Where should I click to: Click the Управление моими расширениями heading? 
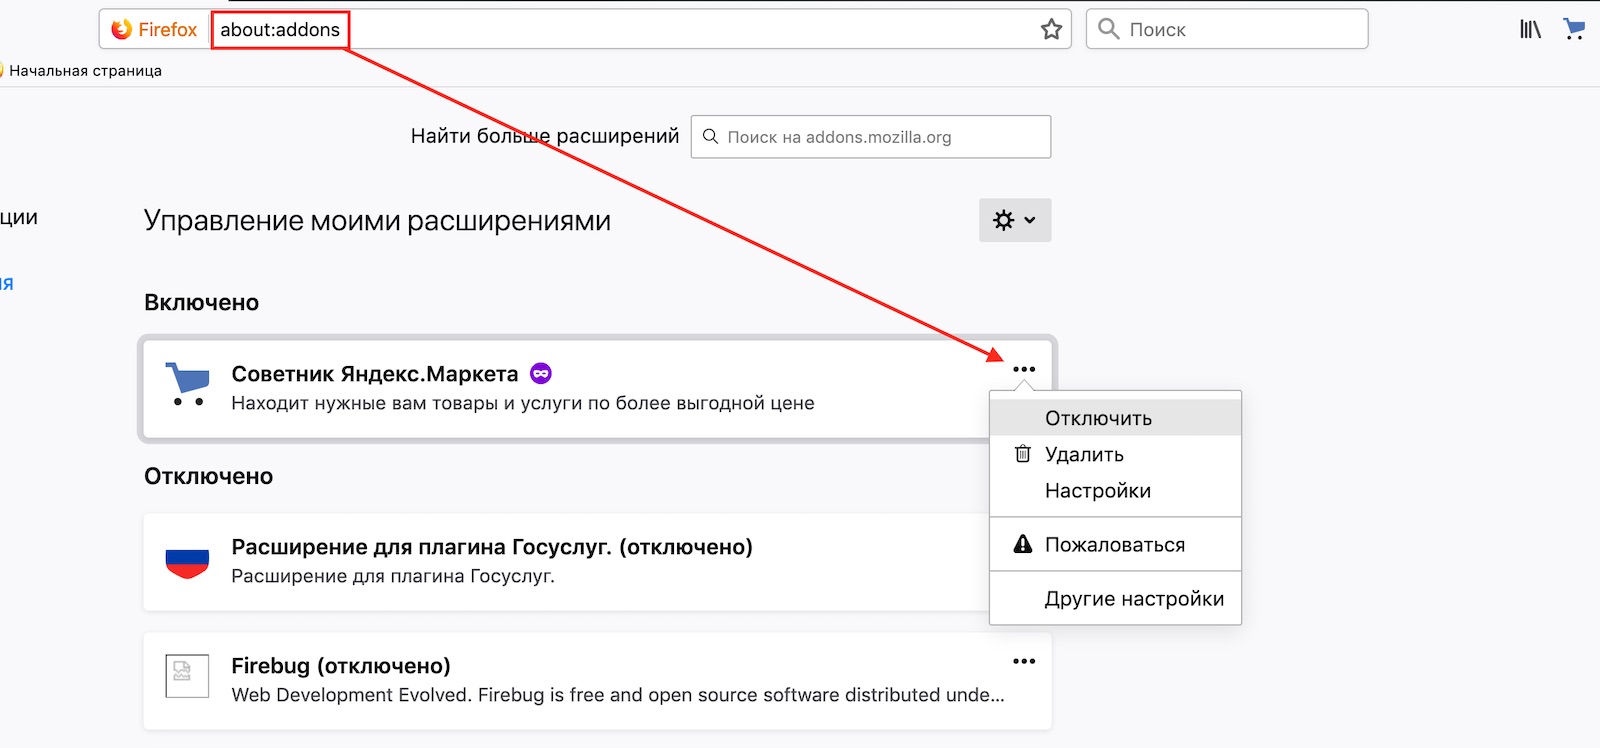pos(377,221)
